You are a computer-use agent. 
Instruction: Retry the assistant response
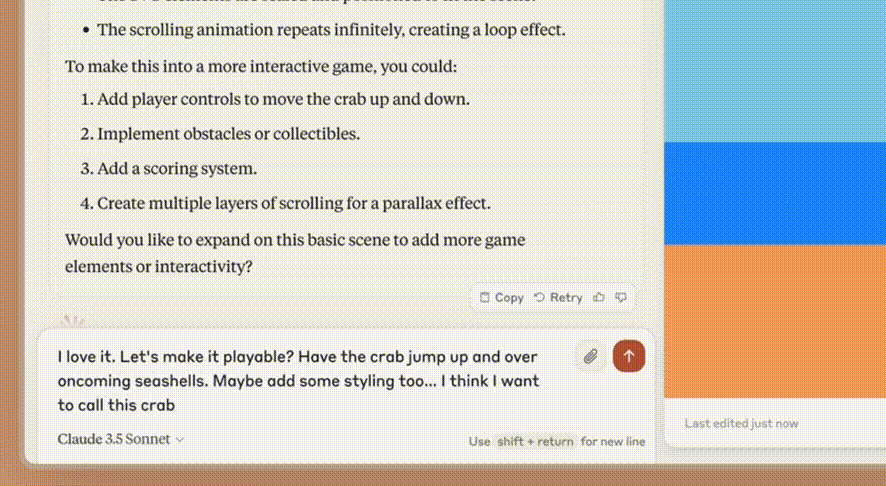click(558, 297)
